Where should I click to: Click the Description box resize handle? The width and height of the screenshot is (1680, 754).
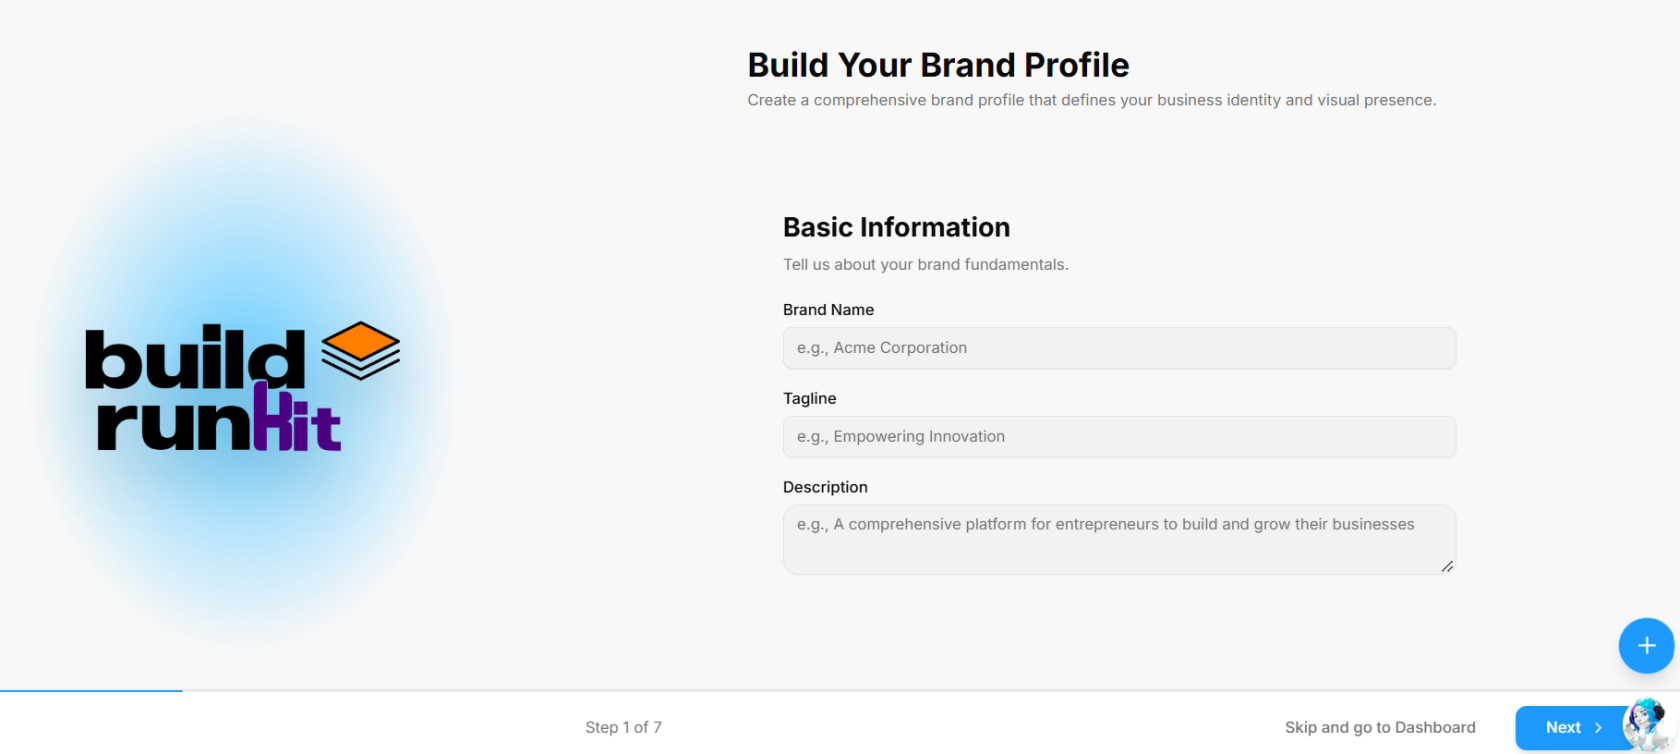pos(1446,566)
